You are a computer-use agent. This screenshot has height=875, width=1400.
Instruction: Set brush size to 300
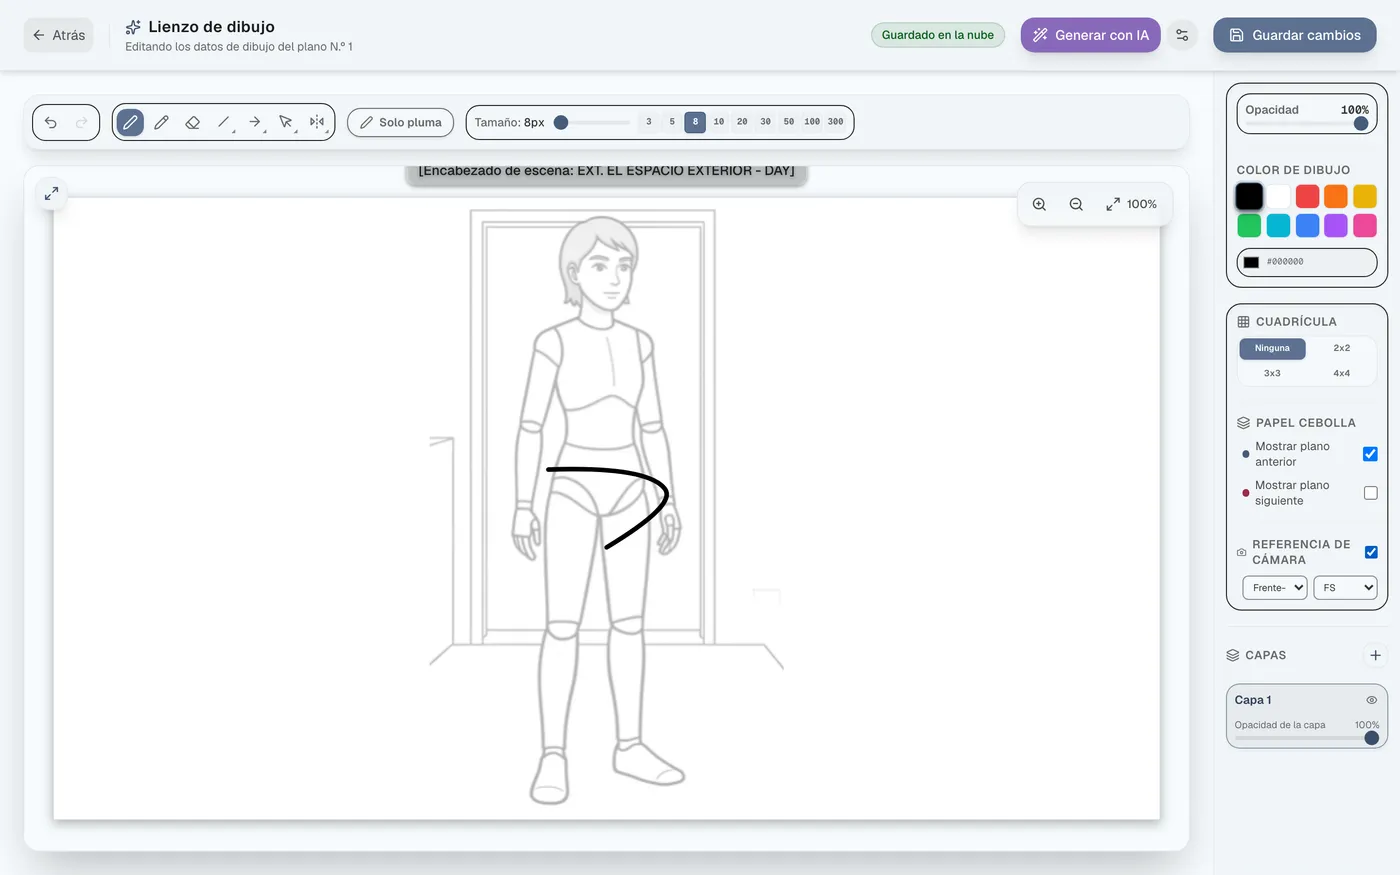tap(835, 122)
